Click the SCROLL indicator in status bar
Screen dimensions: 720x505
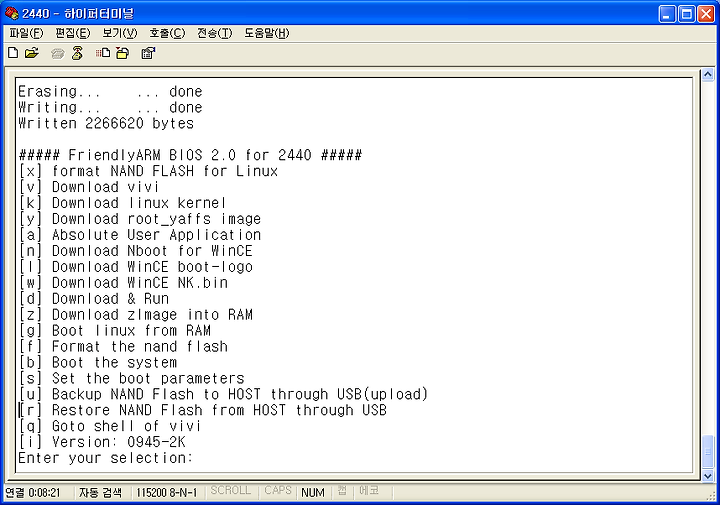click(231, 491)
